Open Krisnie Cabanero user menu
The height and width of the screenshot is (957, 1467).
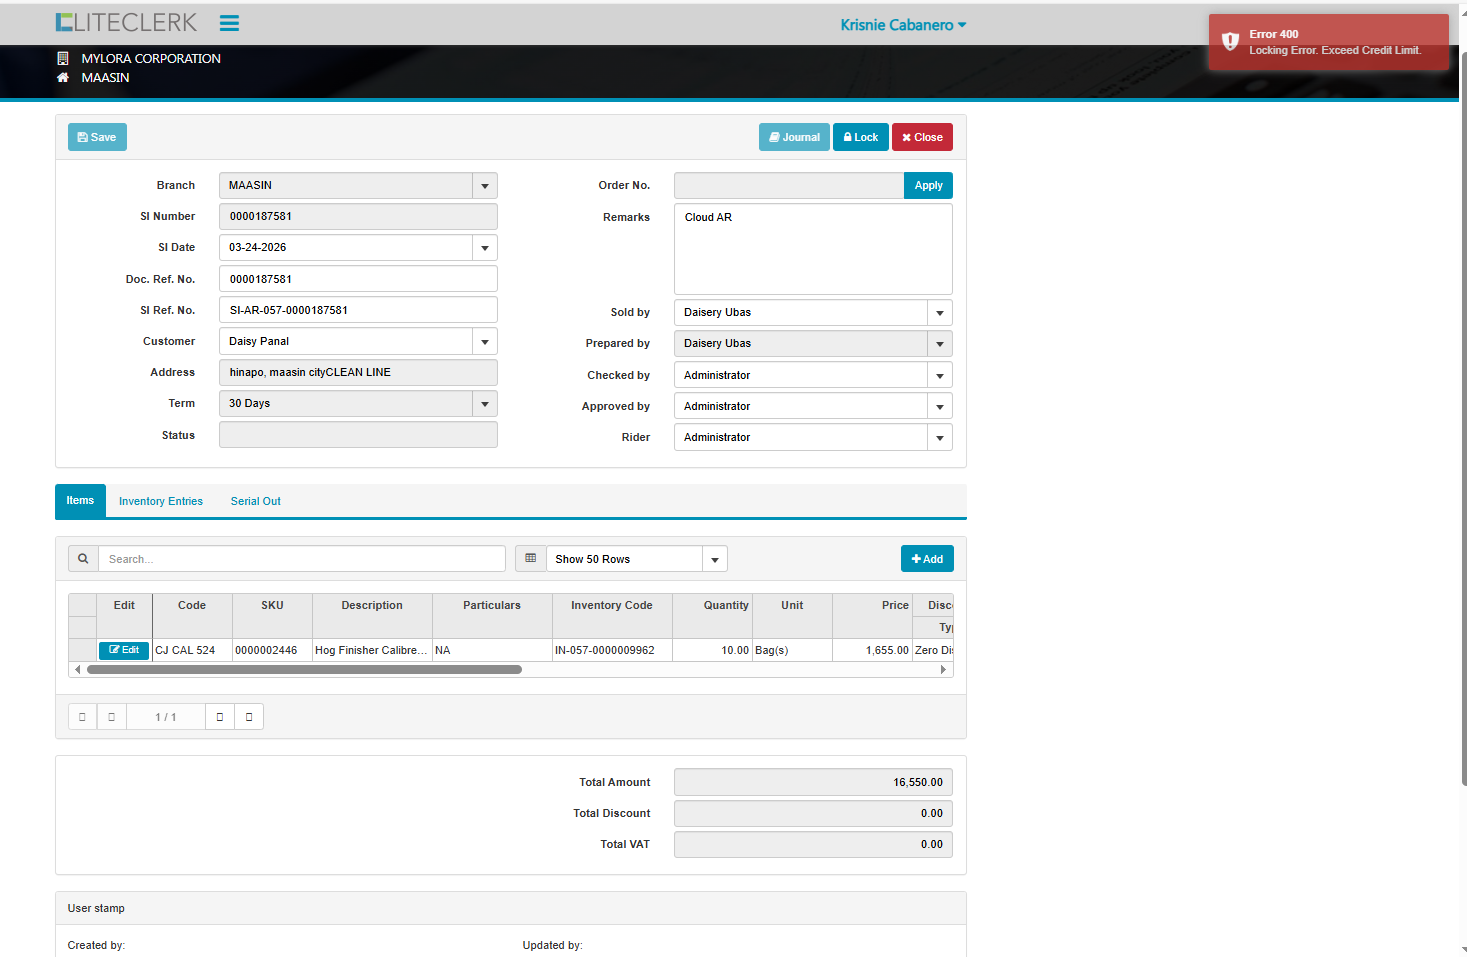[902, 25]
